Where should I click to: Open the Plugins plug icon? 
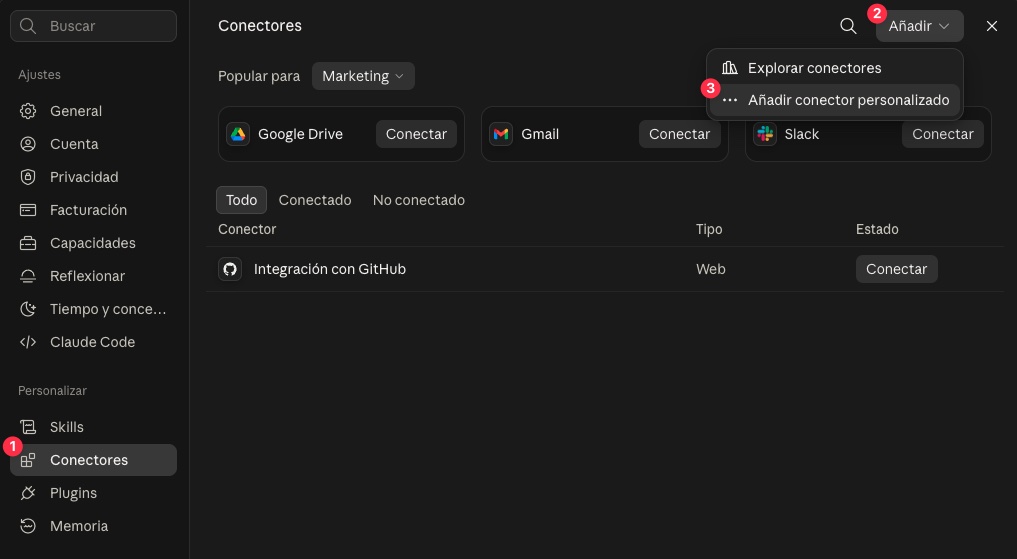(28, 493)
